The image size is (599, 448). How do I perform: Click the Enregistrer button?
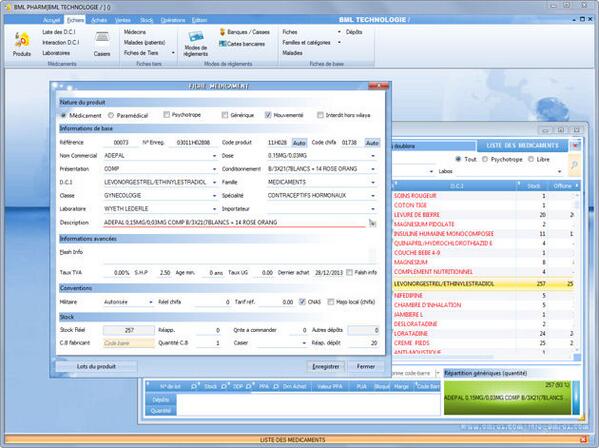coord(326,366)
